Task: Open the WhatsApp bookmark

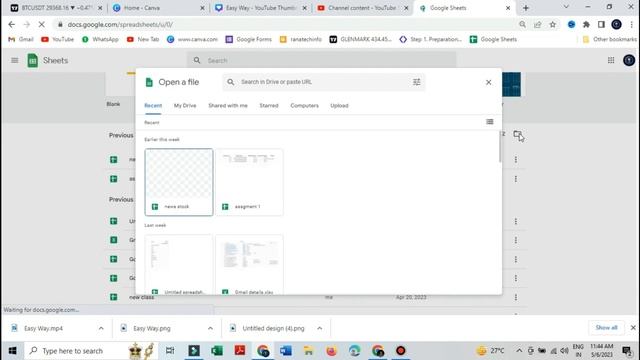Action: [x=100, y=39]
